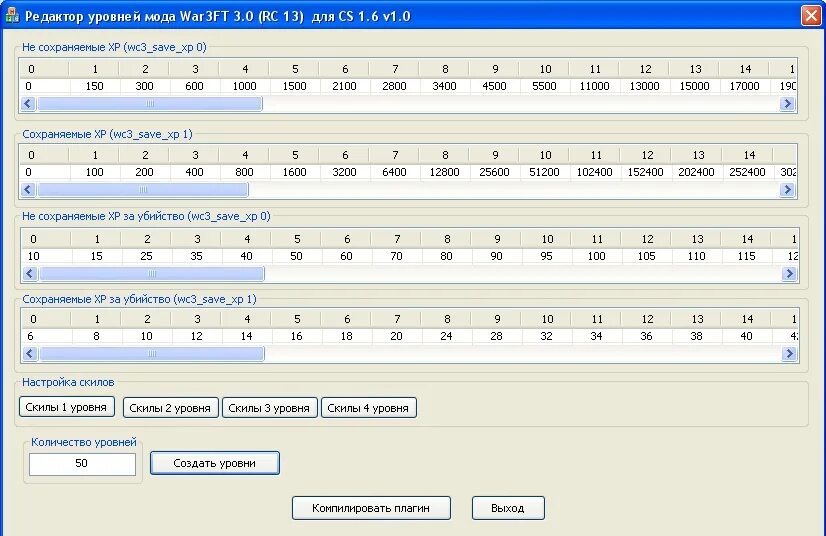Select cell 150 in non-saved XP table
This screenshot has height=536, width=826.
point(95,86)
